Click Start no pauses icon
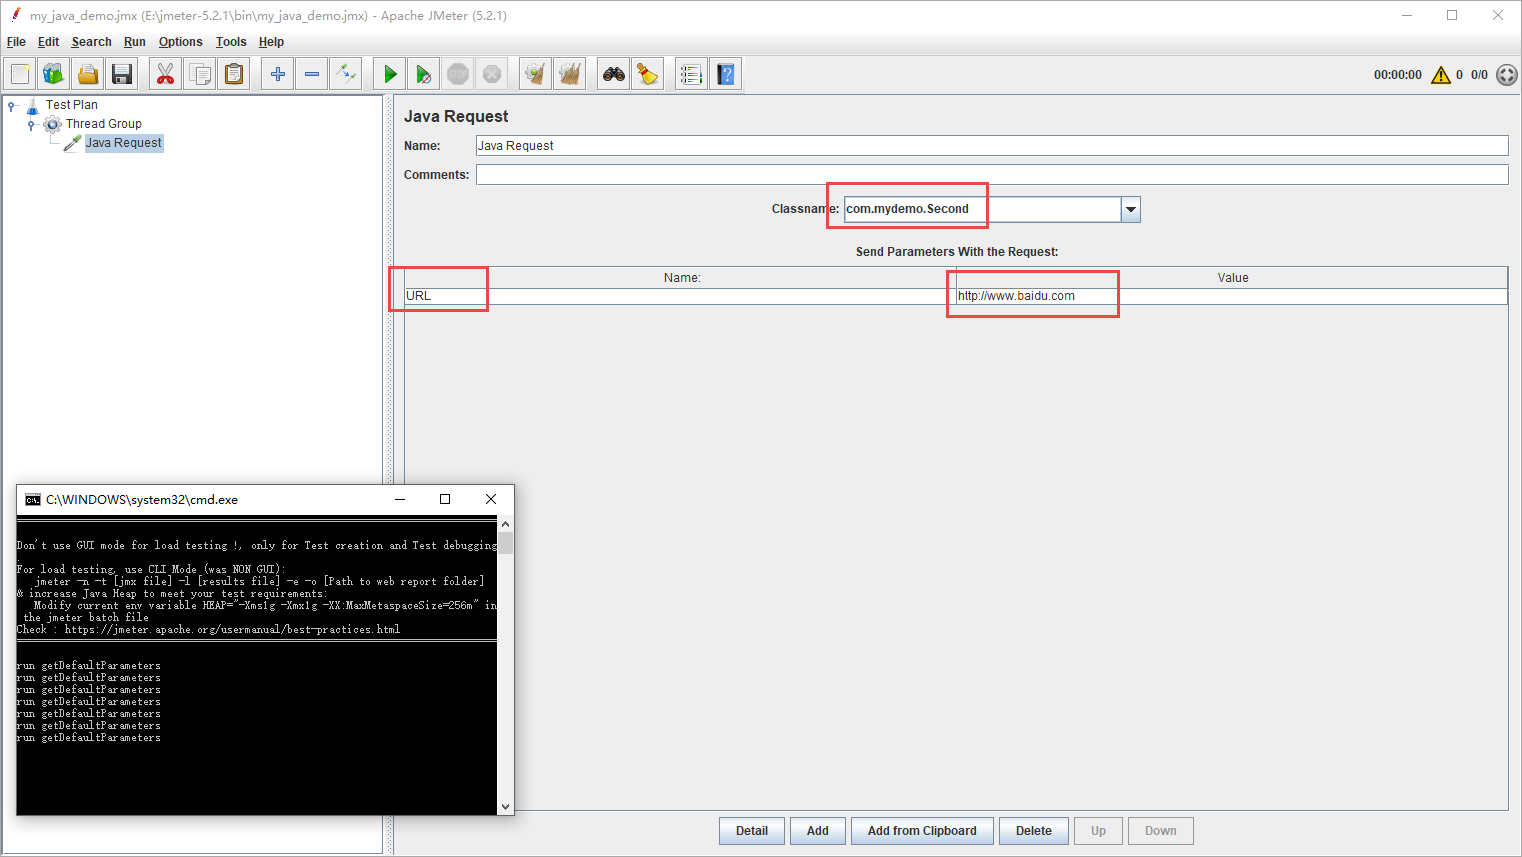Viewport: 1522px width, 857px height. (x=424, y=74)
